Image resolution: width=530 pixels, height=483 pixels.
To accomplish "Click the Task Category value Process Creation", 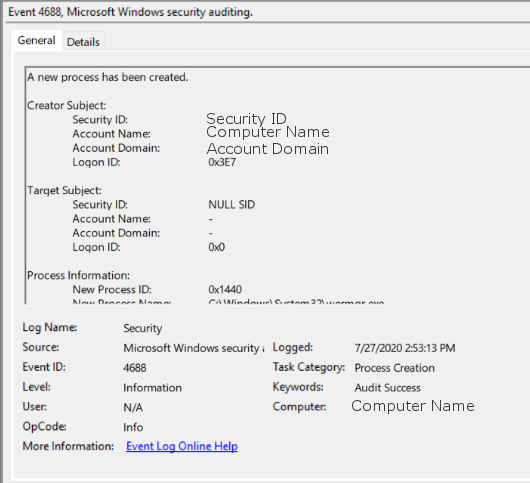I will (x=394, y=368).
